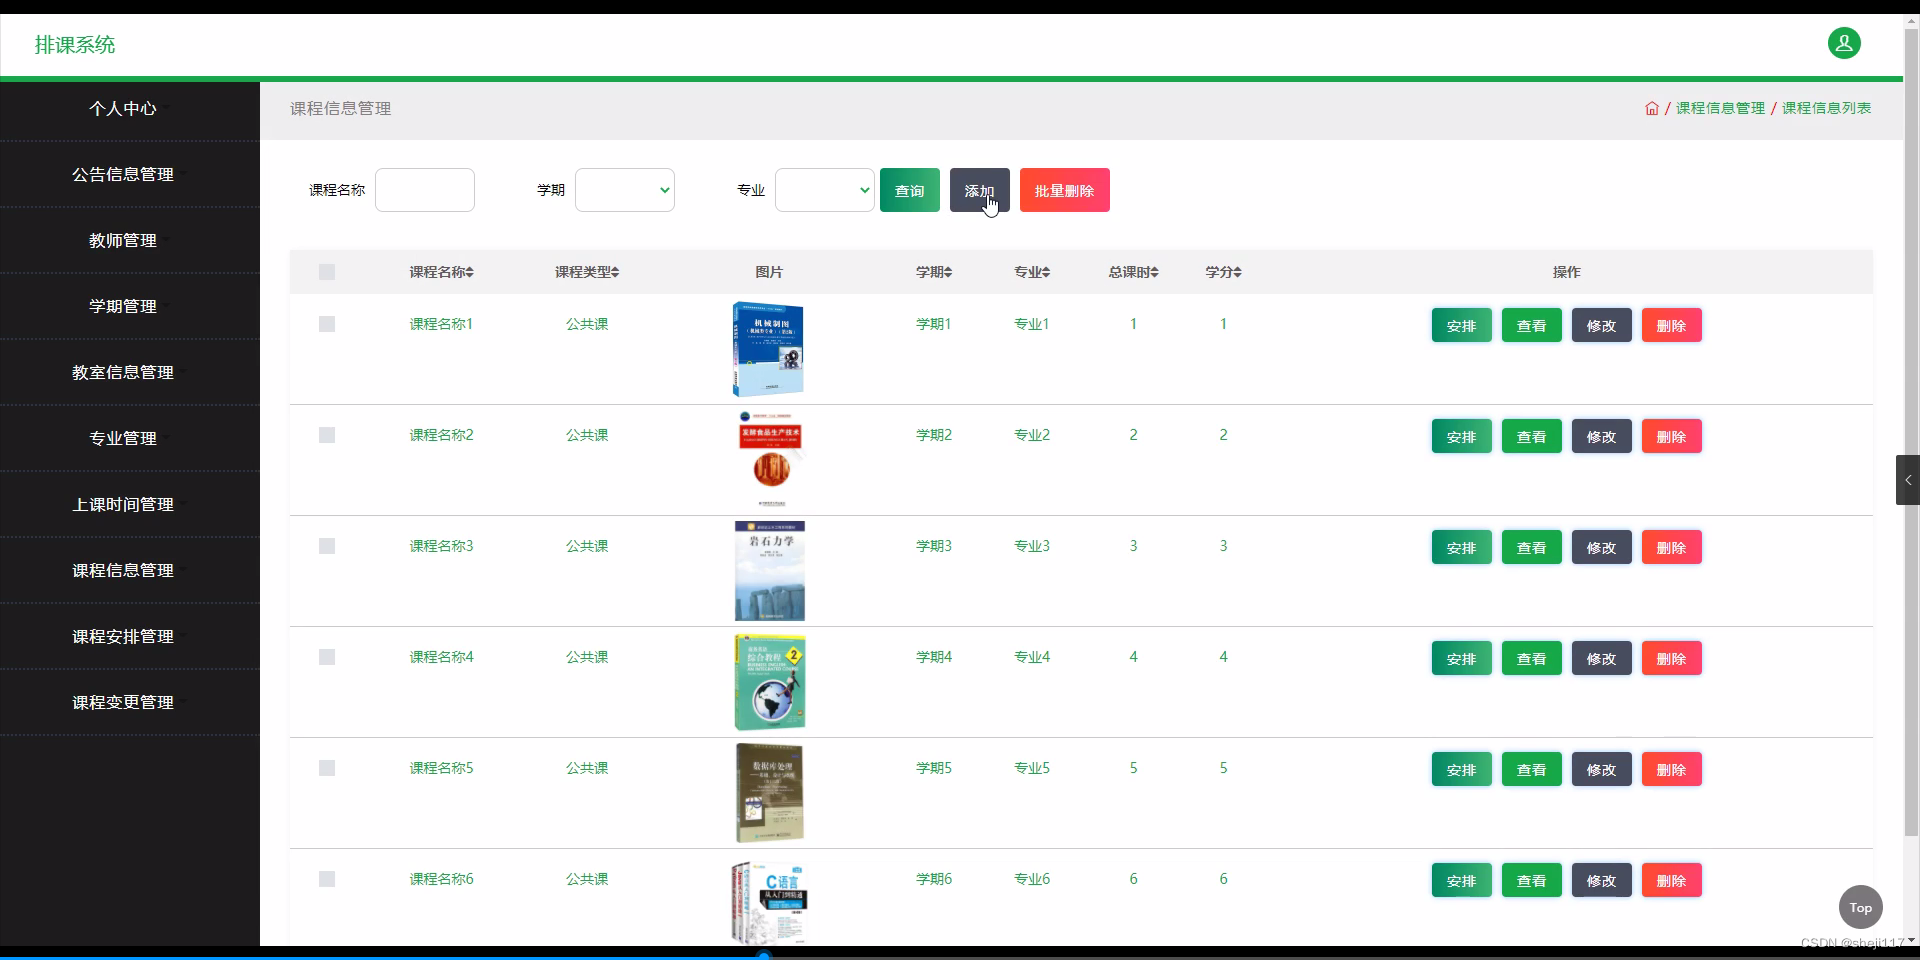Image resolution: width=1920 pixels, height=960 pixels.
Task: Click 安排 for 课程名称2
Action: pyautogui.click(x=1462, y=436)
